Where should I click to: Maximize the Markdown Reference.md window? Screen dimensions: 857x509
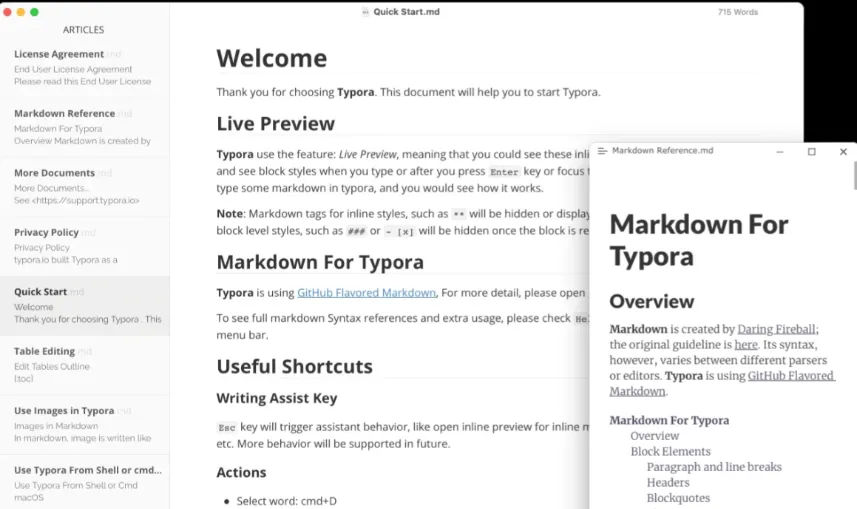tap(812, 151)
